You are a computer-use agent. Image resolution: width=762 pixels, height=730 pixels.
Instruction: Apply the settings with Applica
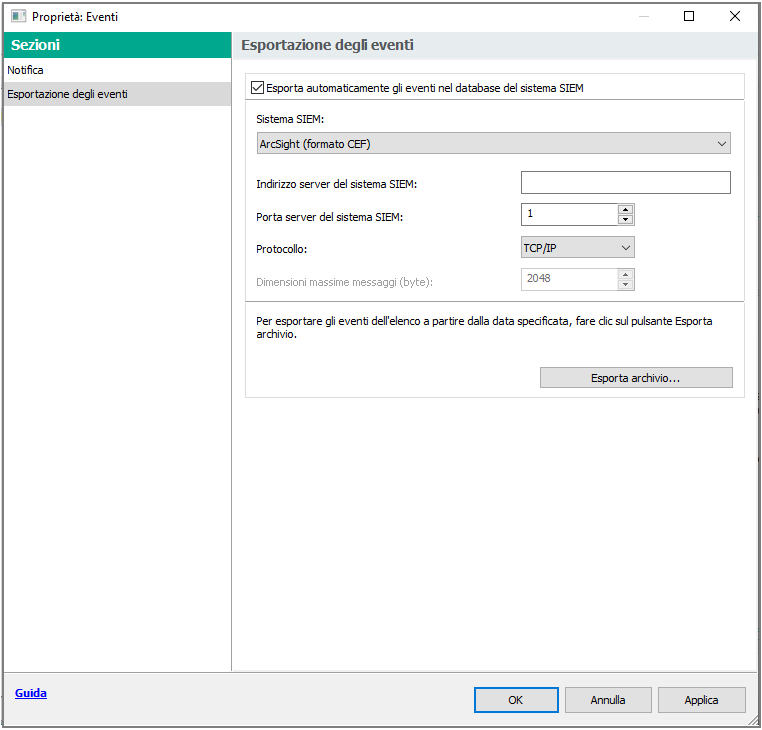pyautogui.click(x=701, y=700)
